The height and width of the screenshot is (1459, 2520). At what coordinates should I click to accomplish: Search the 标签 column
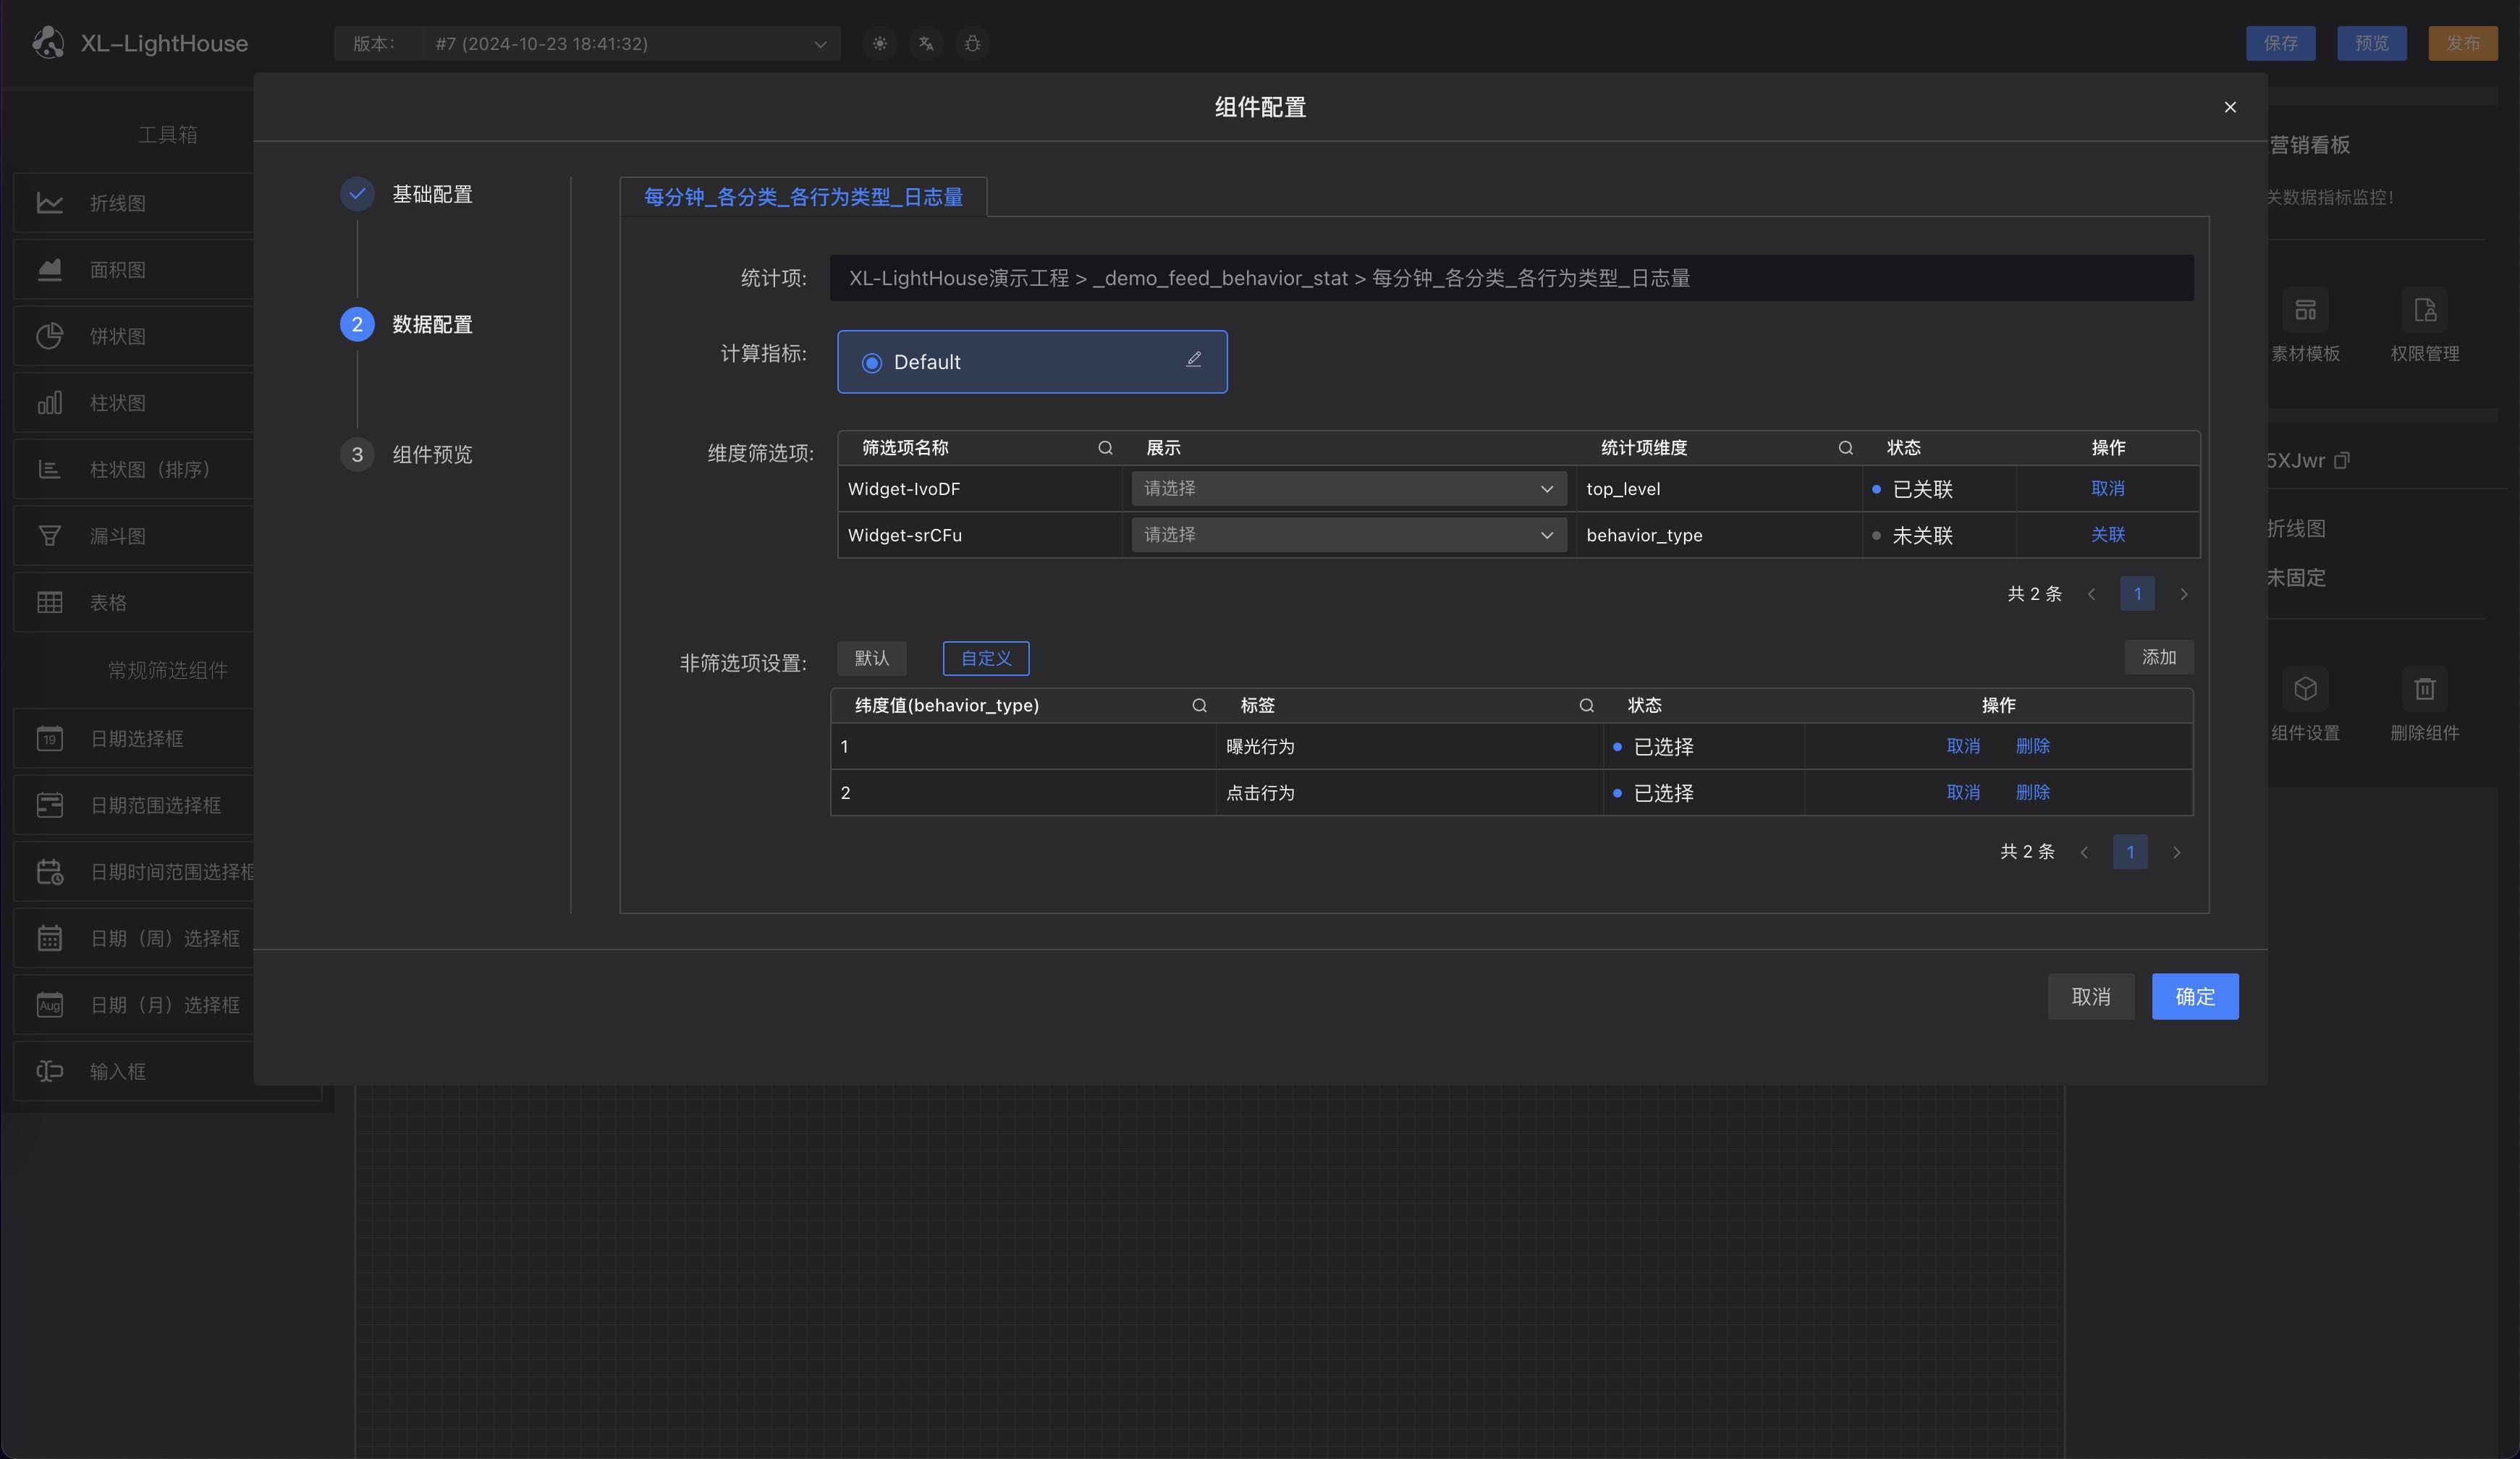coord(1586,706)
